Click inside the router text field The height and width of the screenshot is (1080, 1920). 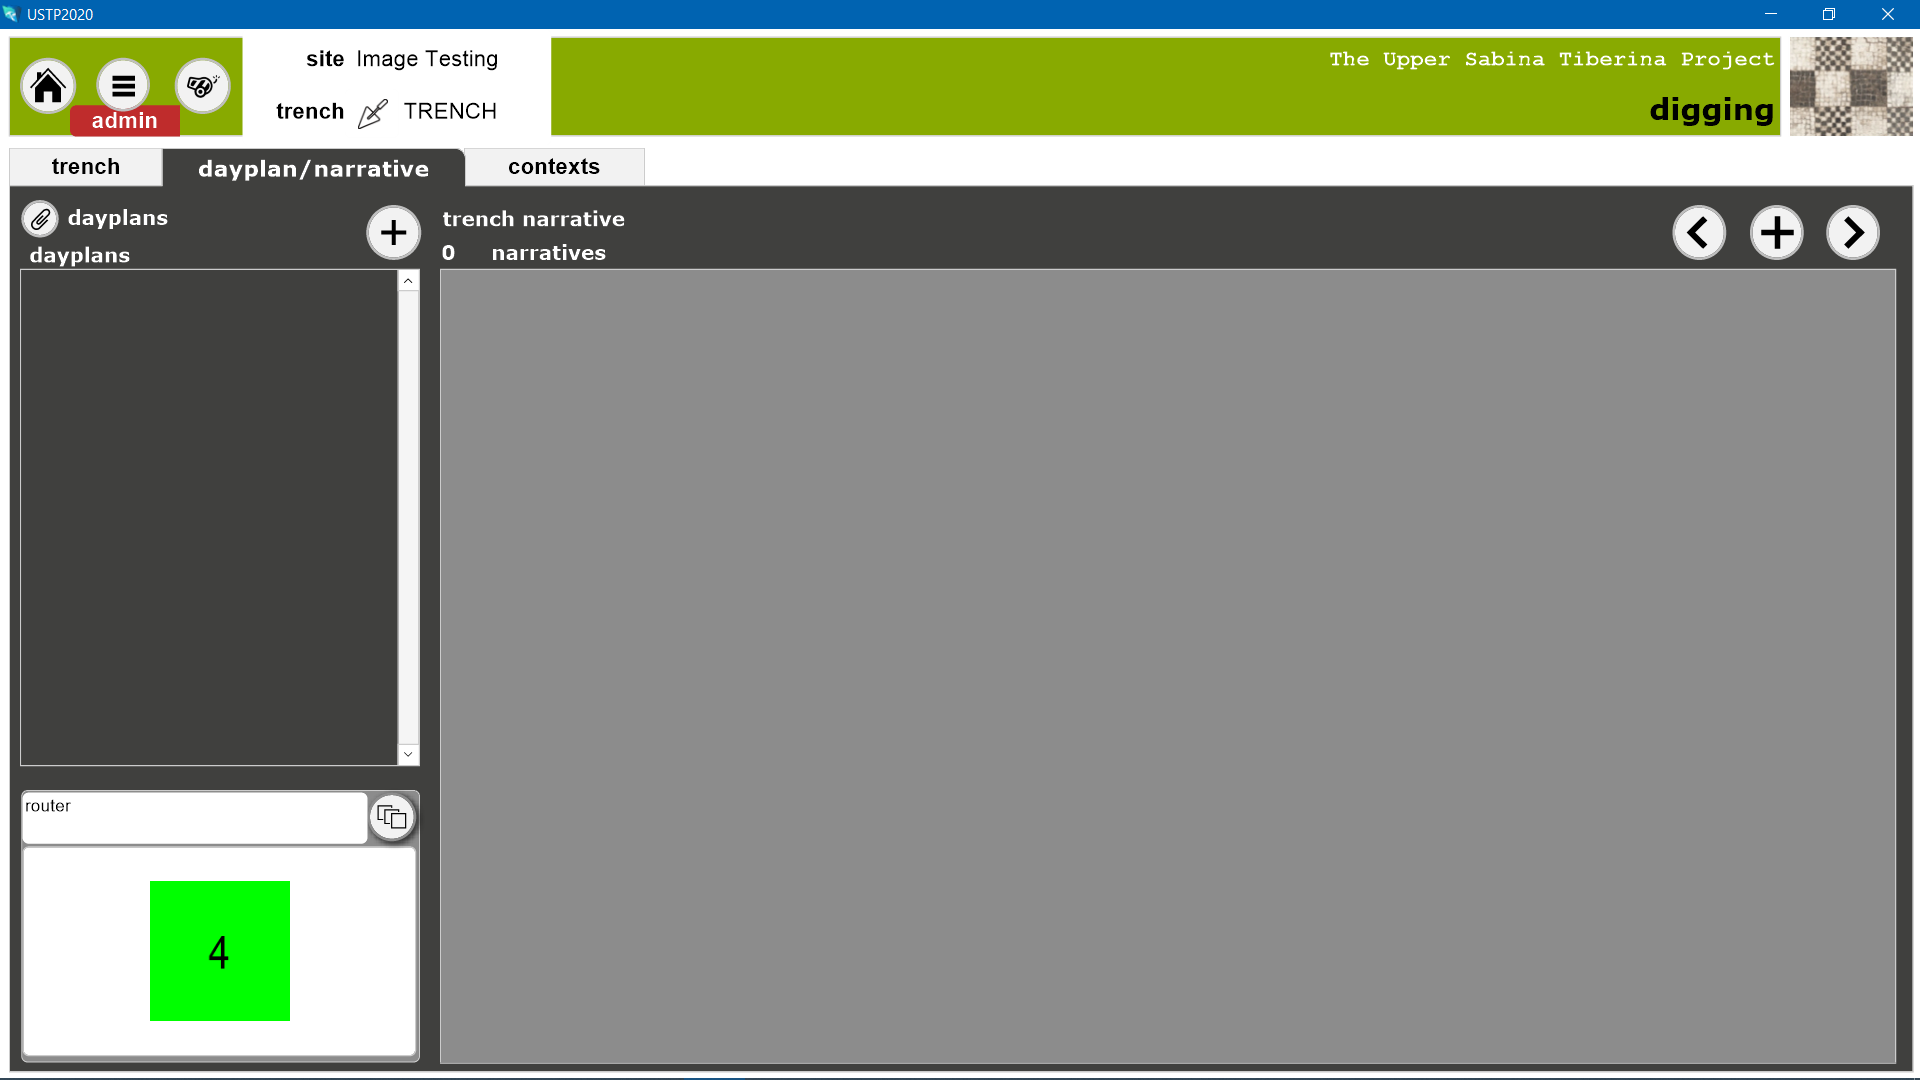click(x=195, y=818)
